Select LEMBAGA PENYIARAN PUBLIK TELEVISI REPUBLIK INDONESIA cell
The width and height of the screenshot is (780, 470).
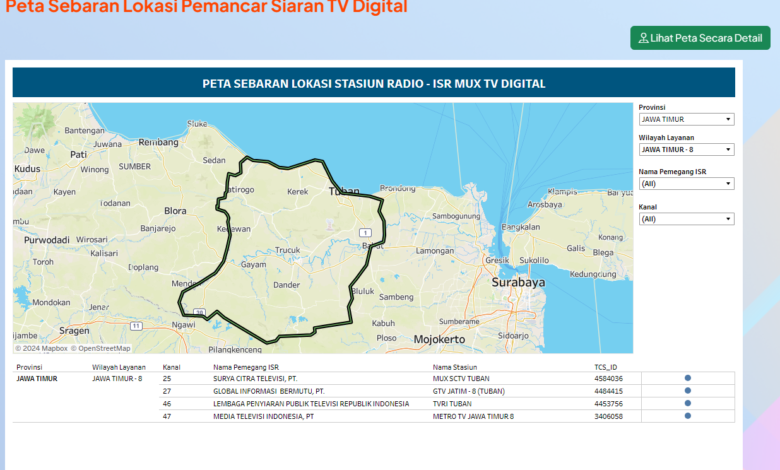pos(311,404)
